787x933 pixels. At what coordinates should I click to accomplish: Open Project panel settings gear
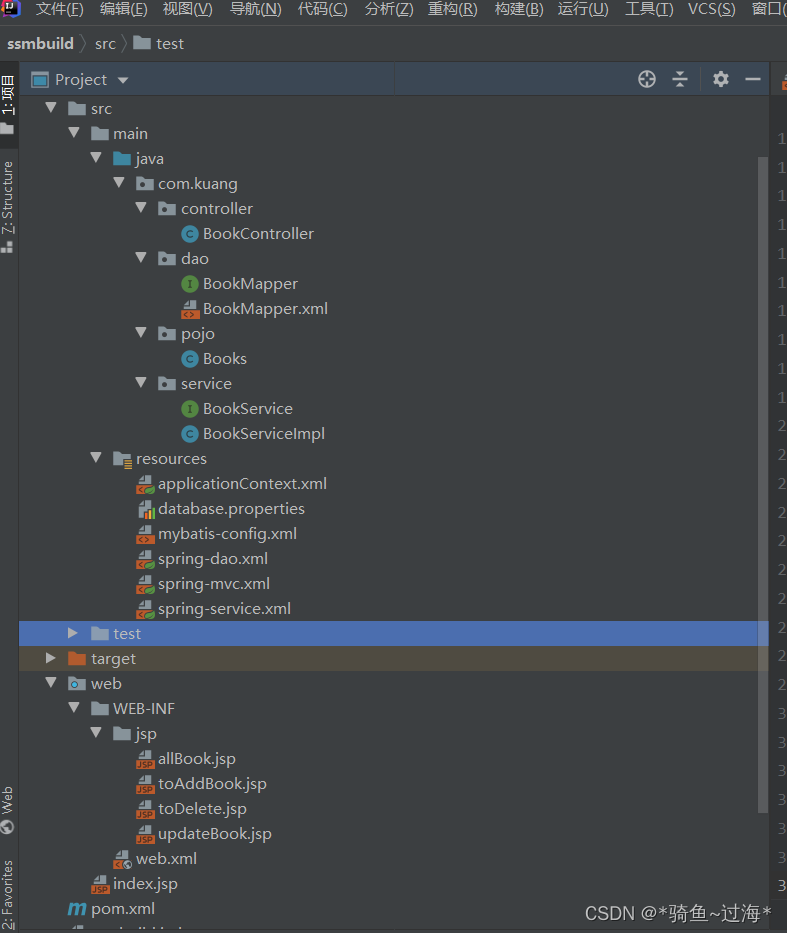tap(721, 79)
